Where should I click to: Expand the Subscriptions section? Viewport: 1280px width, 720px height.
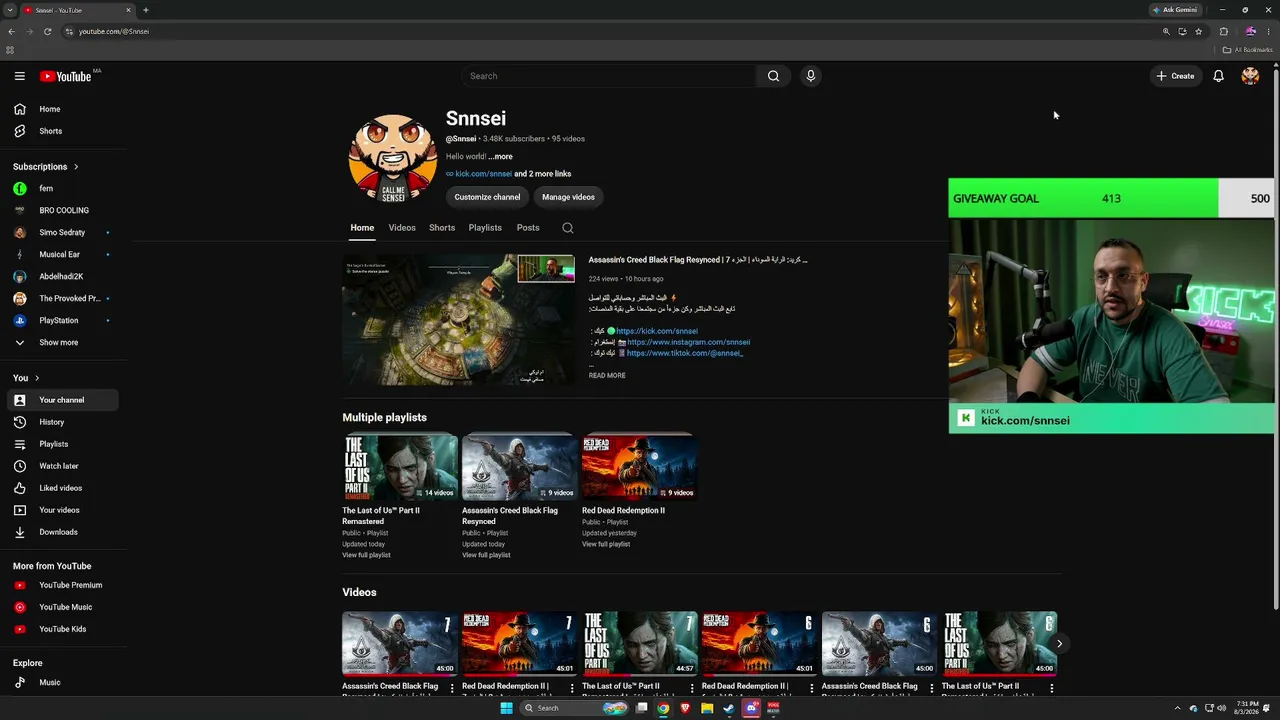46,167
